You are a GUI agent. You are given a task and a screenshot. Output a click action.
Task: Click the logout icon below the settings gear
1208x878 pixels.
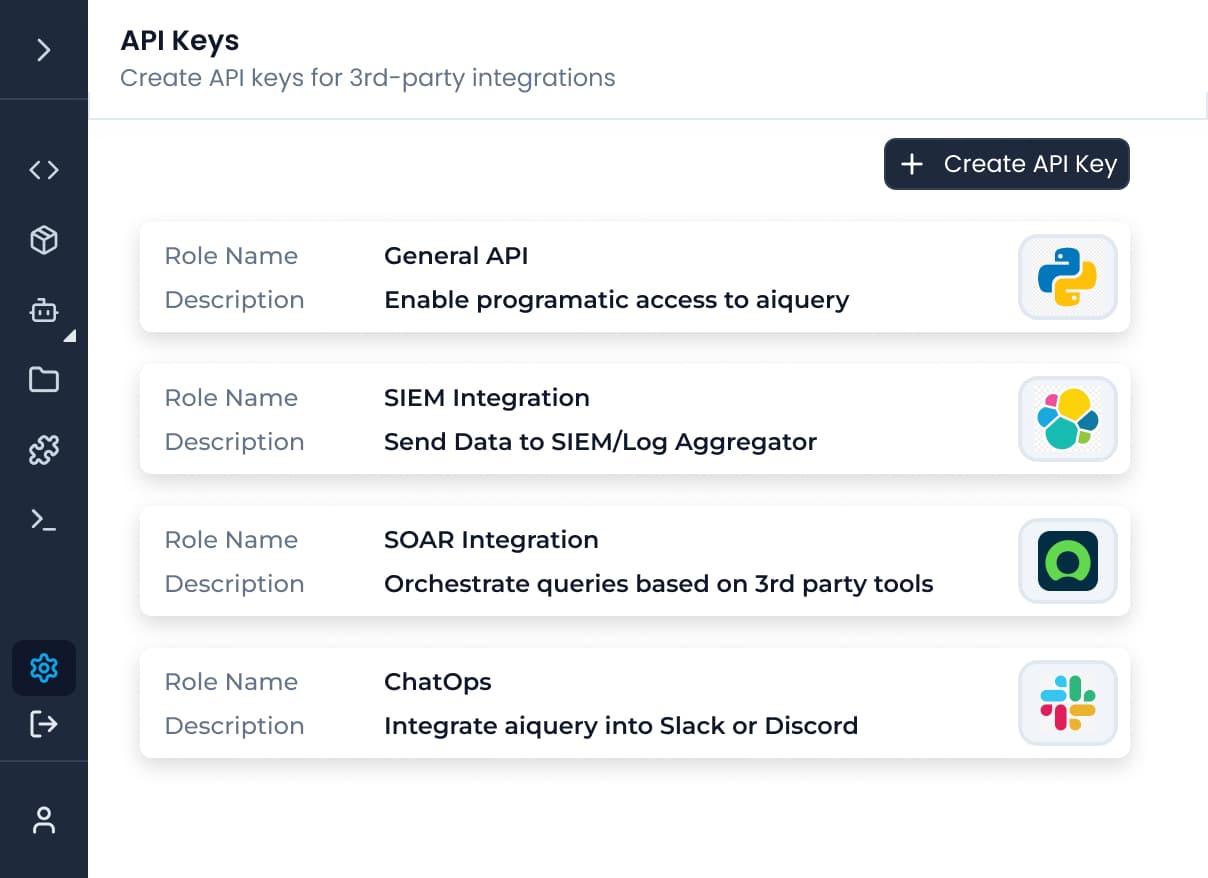(44, 724)
